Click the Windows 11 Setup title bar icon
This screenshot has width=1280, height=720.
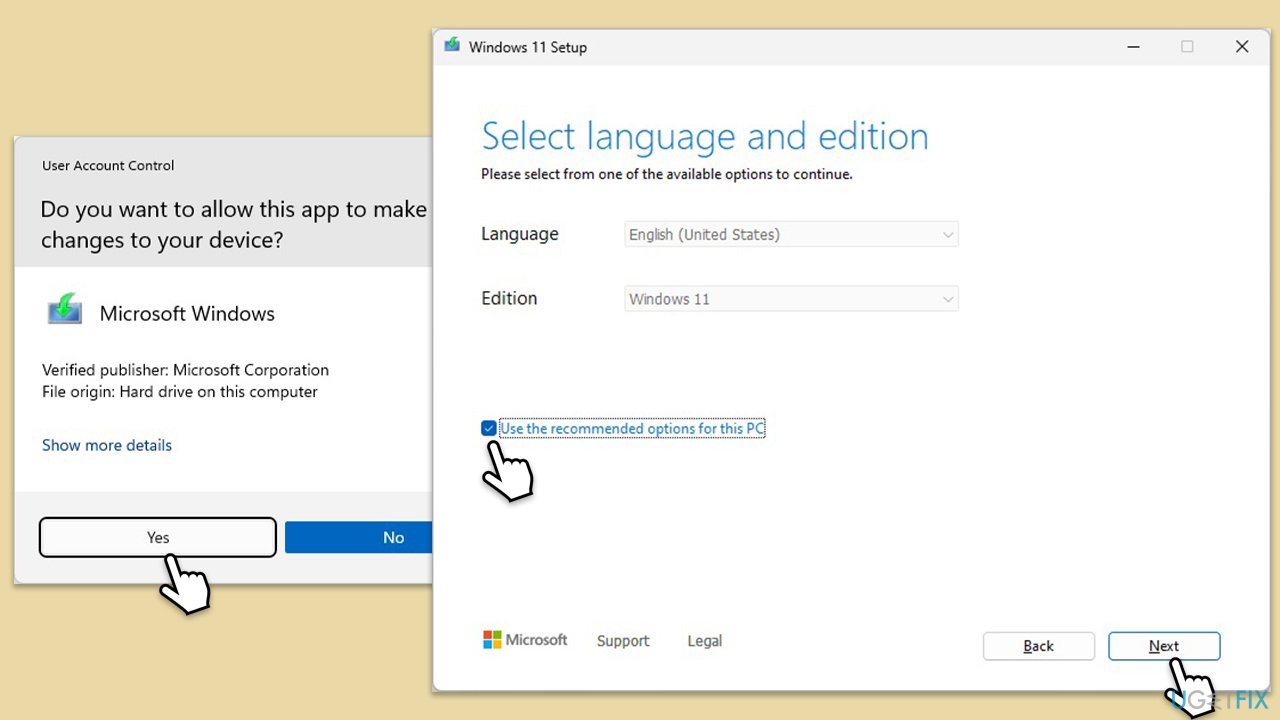(452, 46)
